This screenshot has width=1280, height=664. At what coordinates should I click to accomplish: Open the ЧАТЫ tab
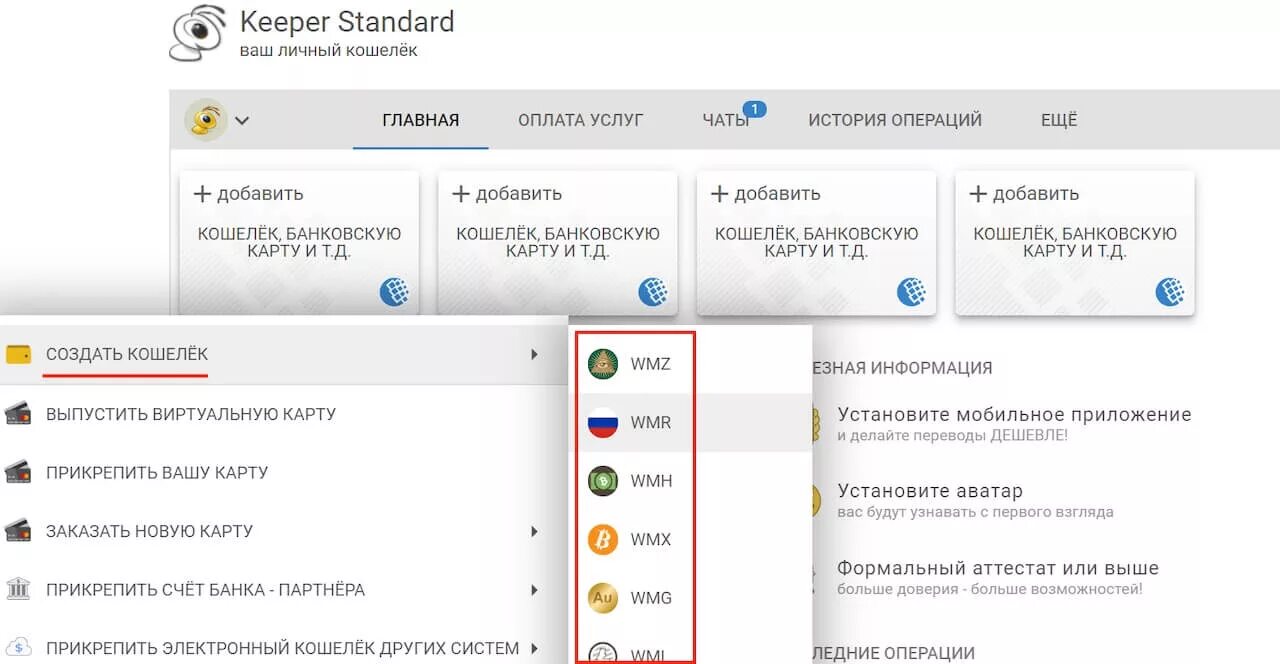tap(726, 120)
